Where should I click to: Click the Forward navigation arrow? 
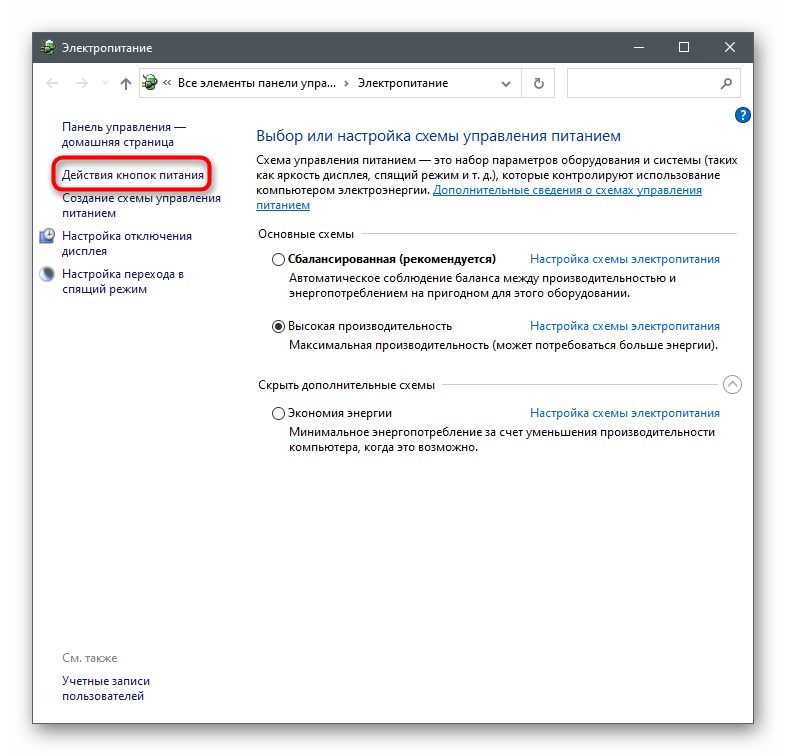(x=81, y=83)
